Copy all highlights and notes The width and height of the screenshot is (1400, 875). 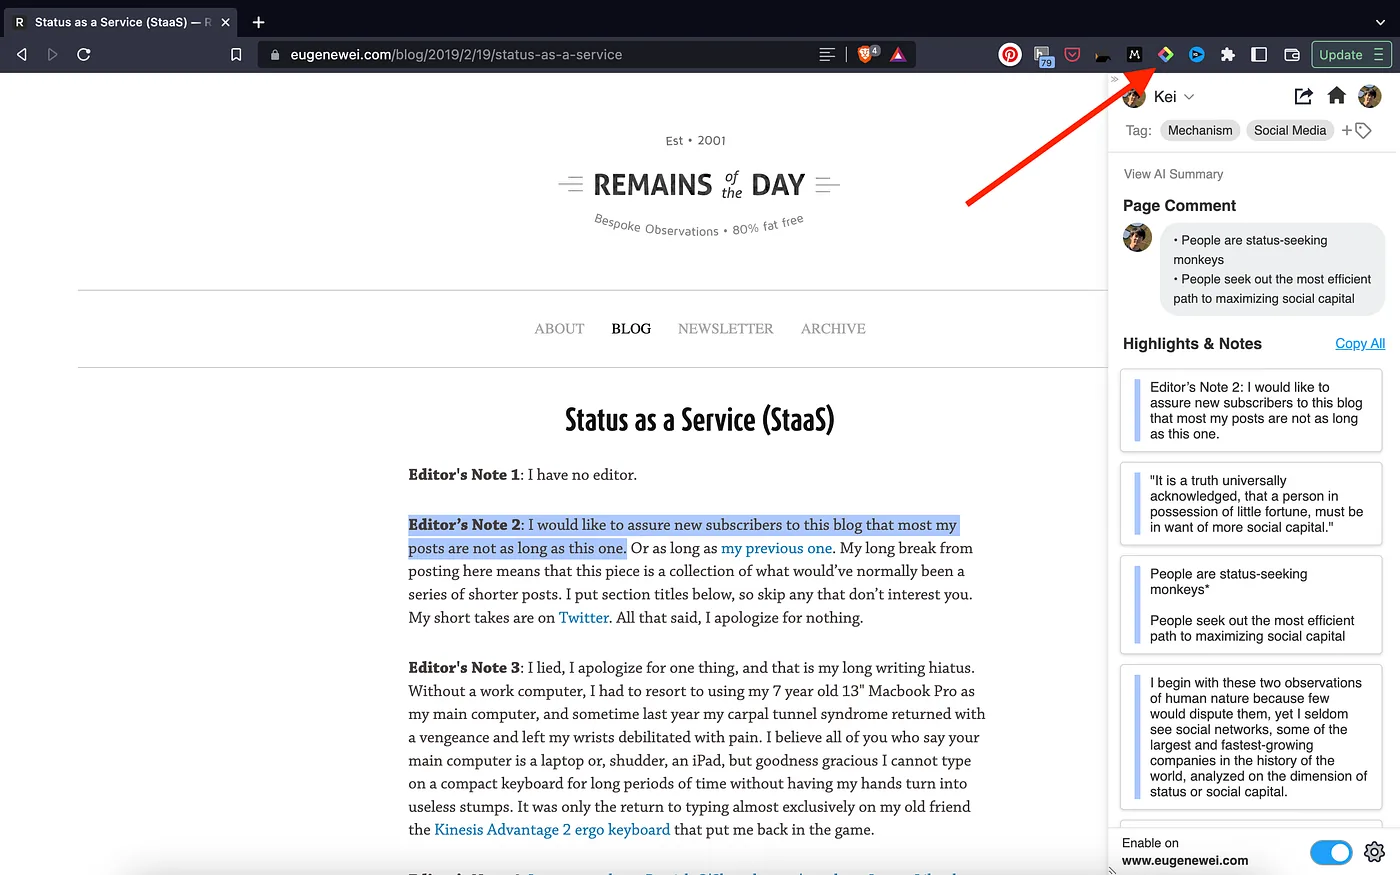coord(1360,343)
